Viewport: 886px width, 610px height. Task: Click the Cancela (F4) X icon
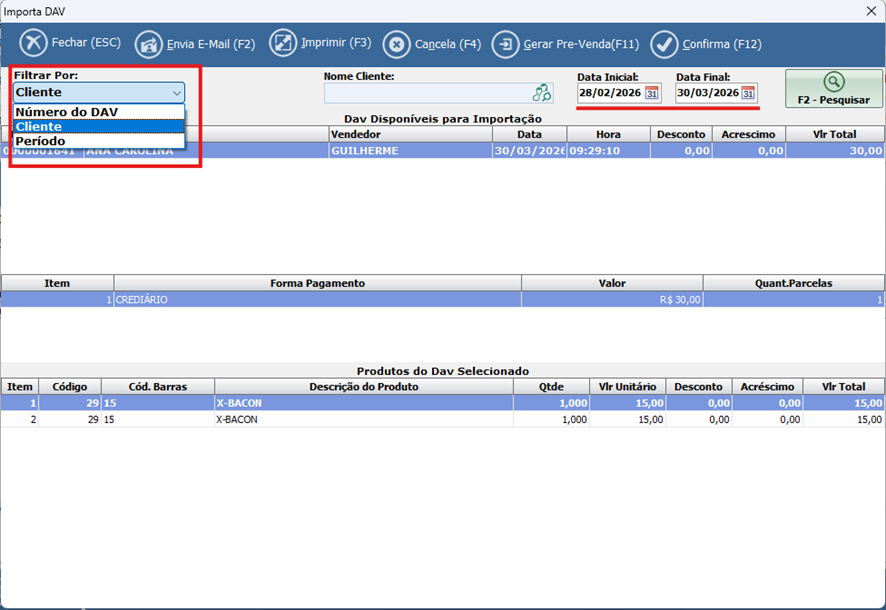pos(396,44)
